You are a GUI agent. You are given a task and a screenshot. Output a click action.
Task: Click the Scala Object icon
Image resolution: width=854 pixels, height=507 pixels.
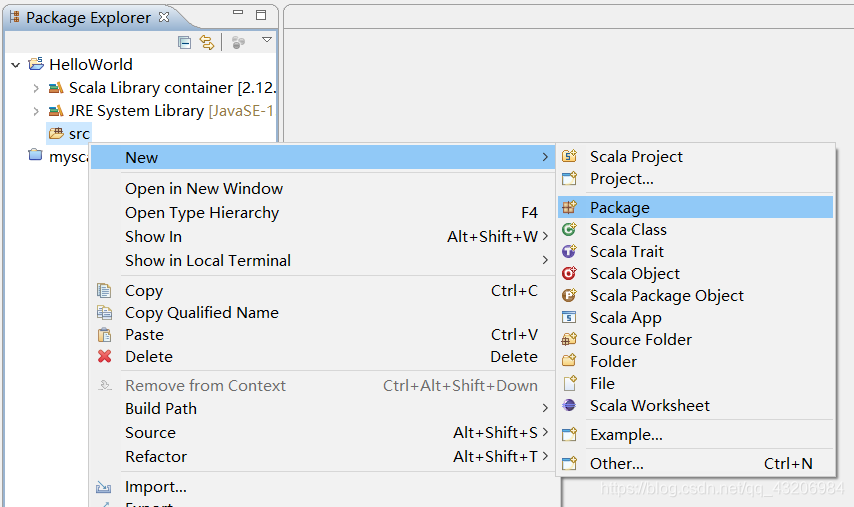point(569,273)
